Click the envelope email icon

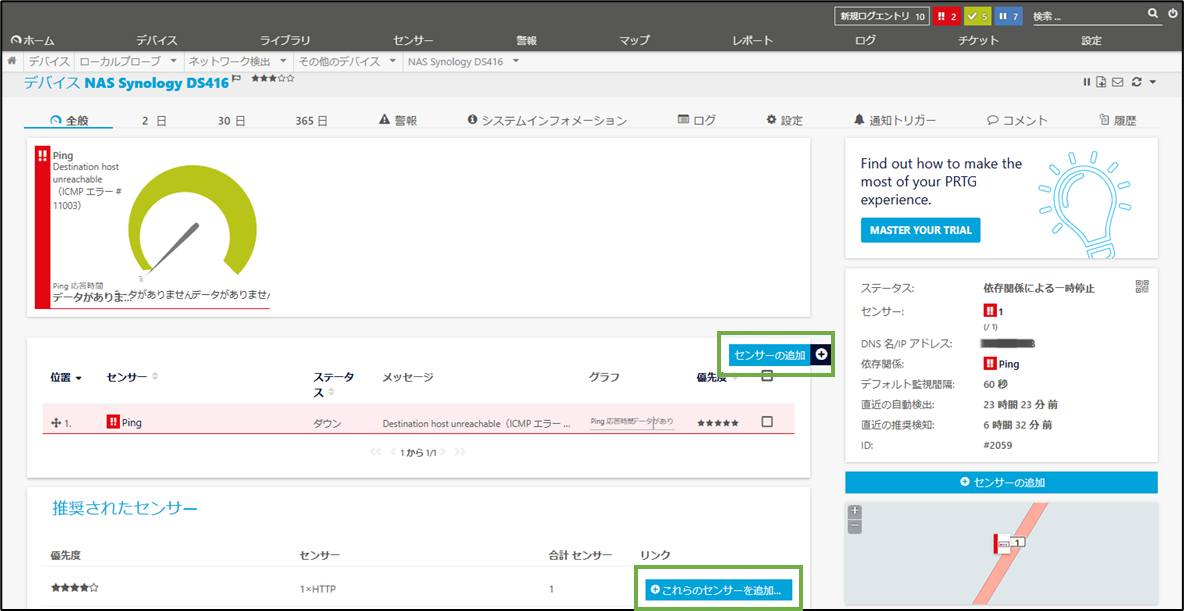pos(1118,82)
